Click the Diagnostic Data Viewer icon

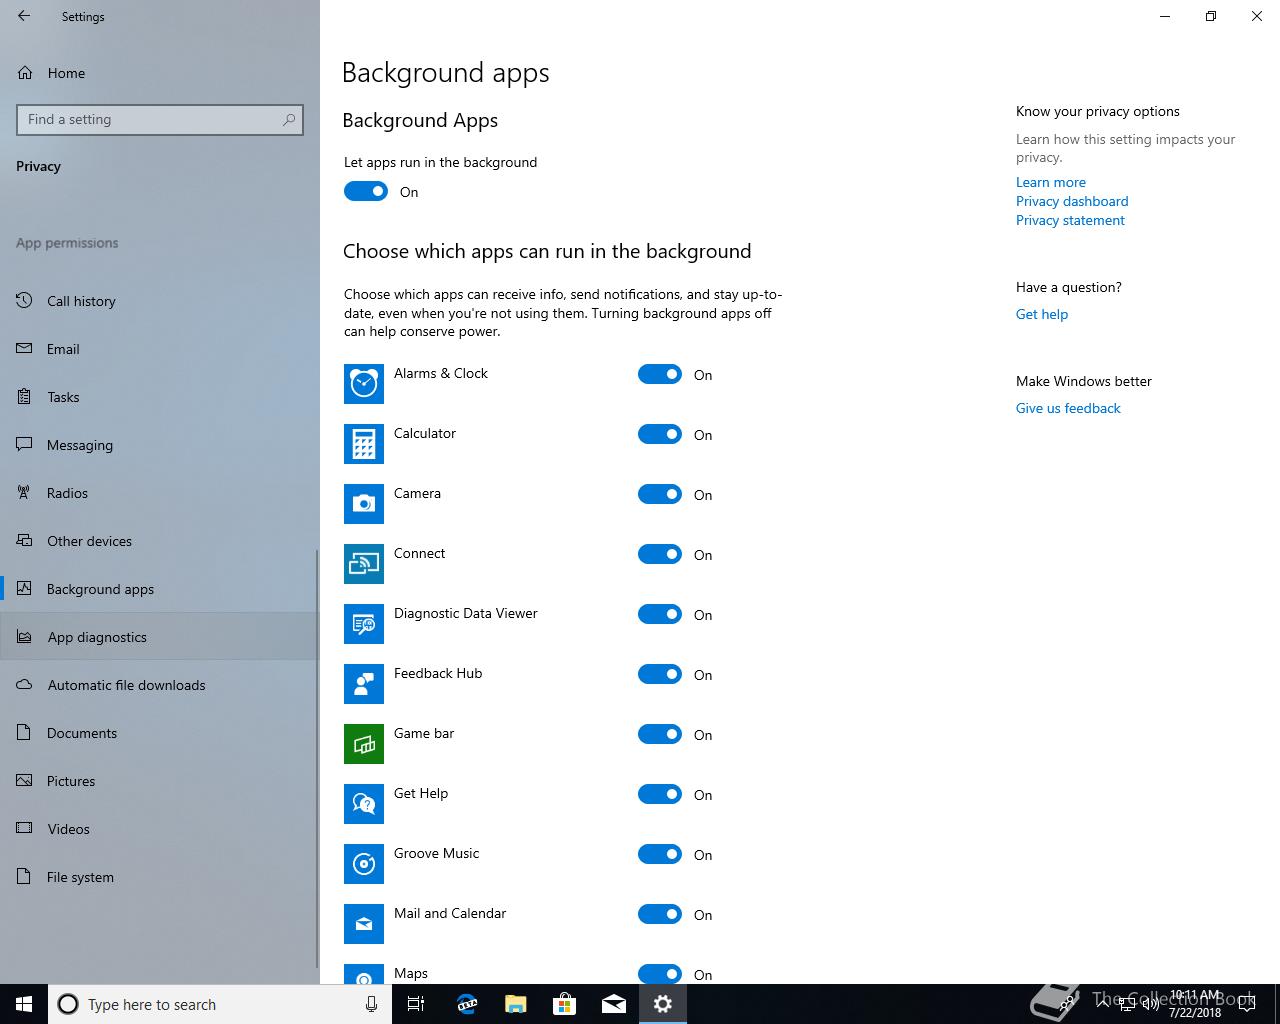364,624
